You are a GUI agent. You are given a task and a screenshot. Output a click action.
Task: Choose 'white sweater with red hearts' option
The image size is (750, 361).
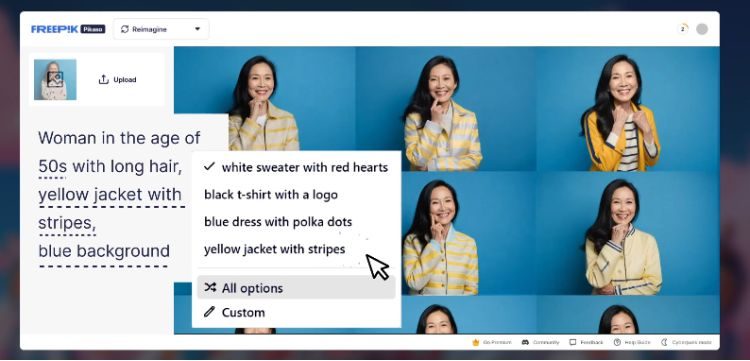pos(296,167)
